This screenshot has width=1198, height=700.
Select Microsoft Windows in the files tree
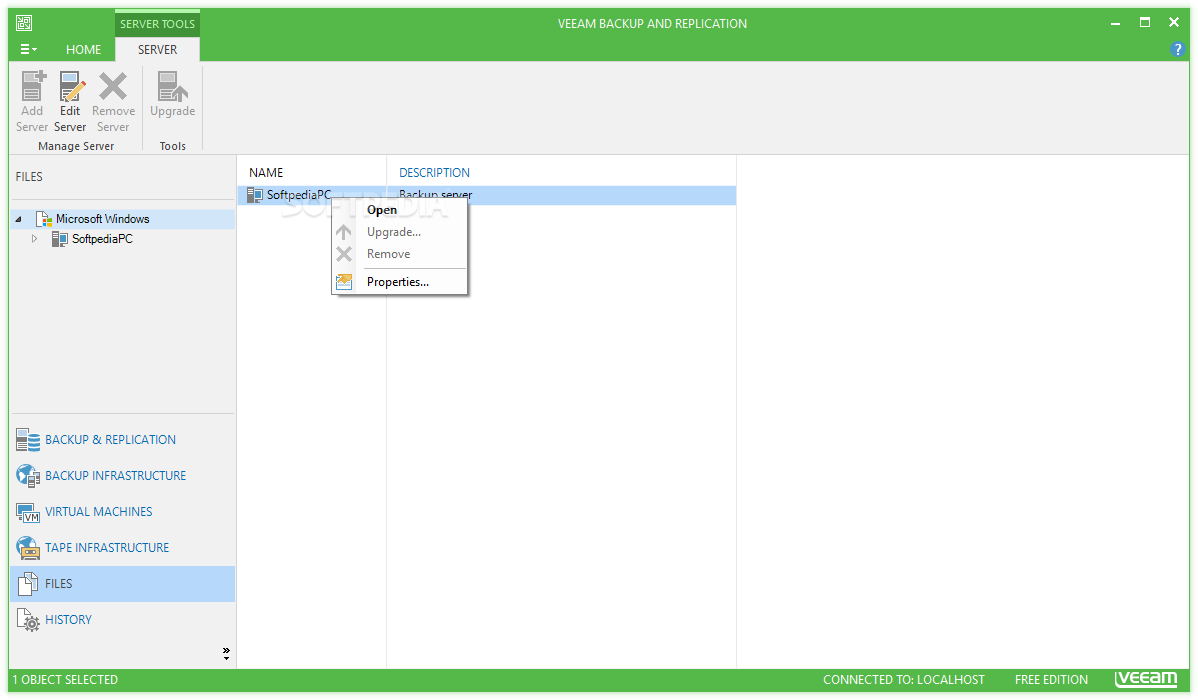(x=102, y=219)
